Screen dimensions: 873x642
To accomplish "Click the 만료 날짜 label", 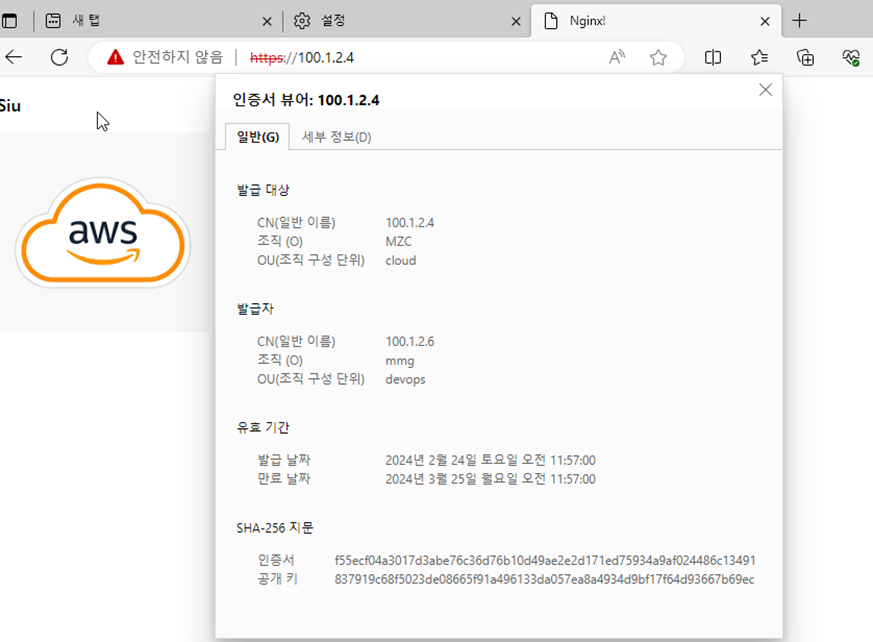I will (x=284, y=479).
